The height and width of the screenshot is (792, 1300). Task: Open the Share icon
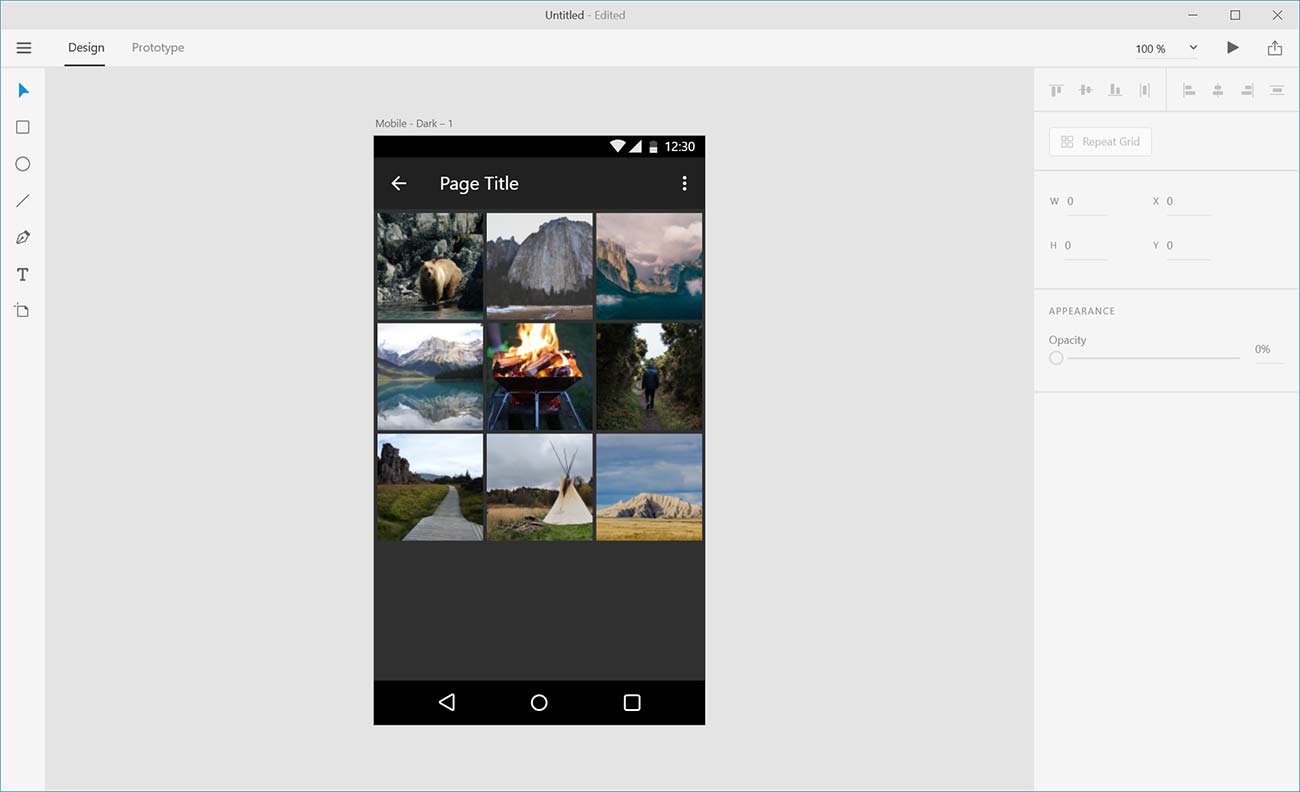[x=1275, y=48]
